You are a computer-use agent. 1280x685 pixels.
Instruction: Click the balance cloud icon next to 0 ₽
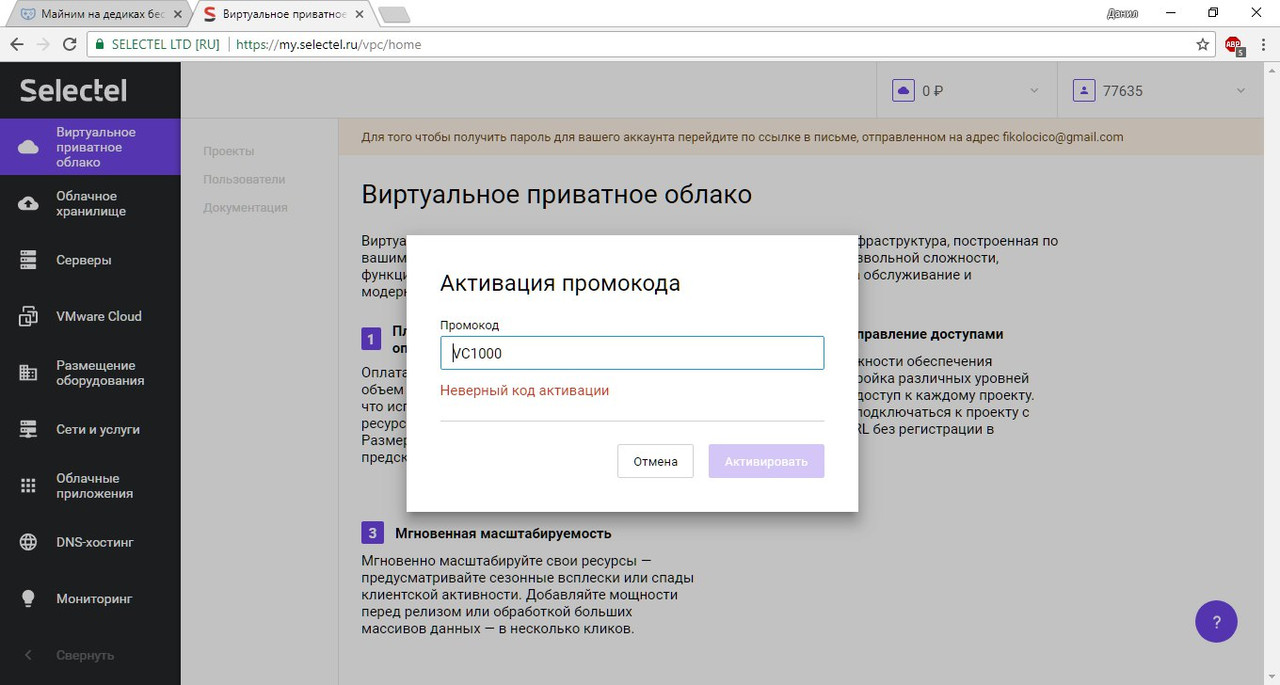click(903, 91)
